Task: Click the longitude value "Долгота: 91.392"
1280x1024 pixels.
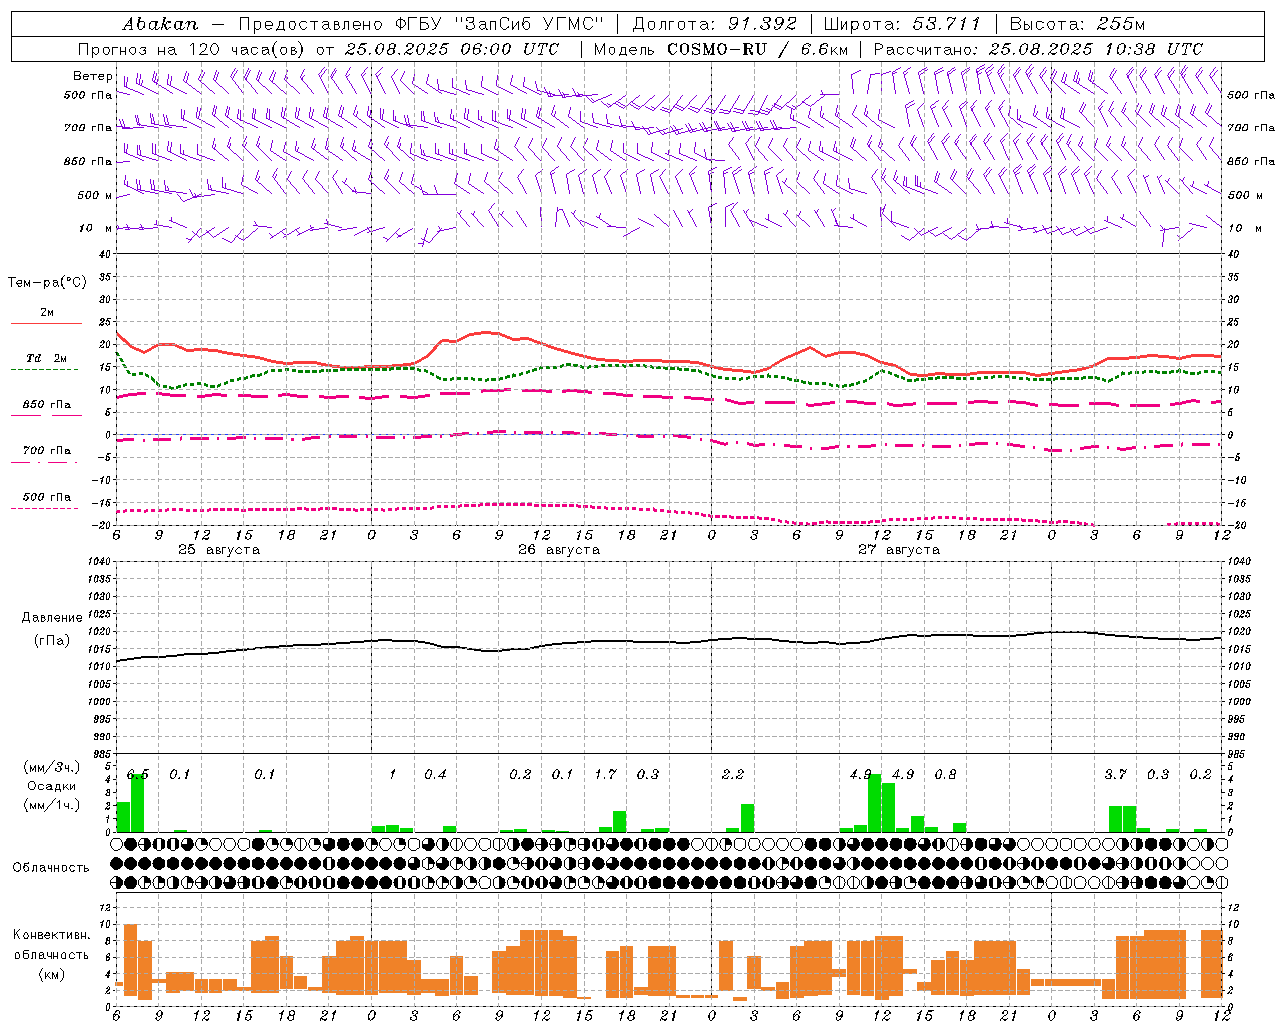Action: [715, 24]
